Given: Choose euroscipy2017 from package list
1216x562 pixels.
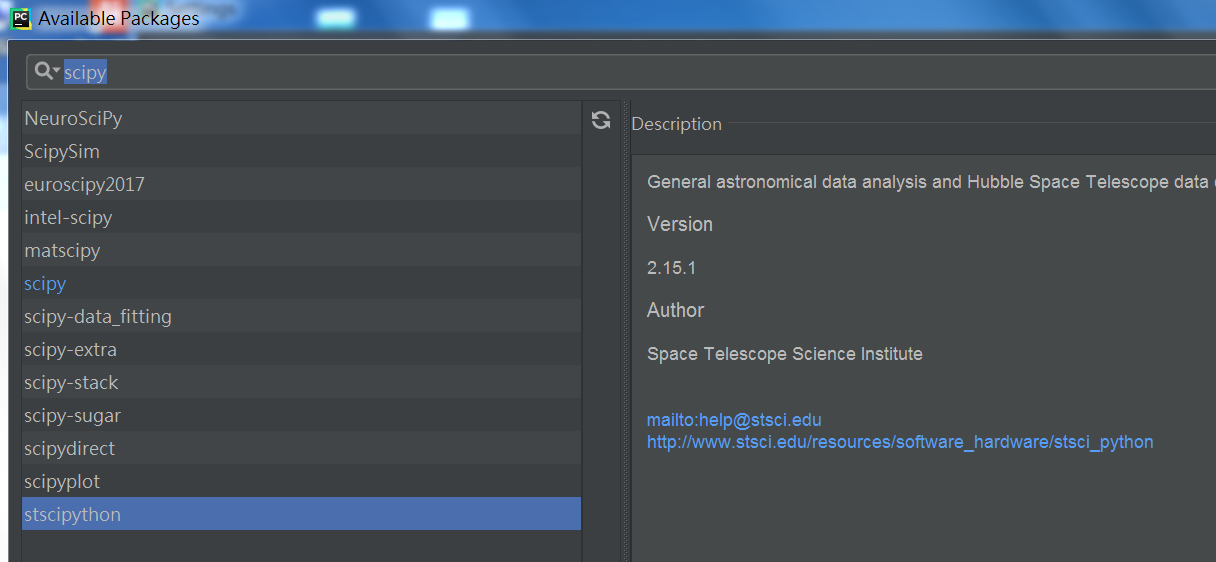Looking at the screenshot, I should (x=301, y=184).
